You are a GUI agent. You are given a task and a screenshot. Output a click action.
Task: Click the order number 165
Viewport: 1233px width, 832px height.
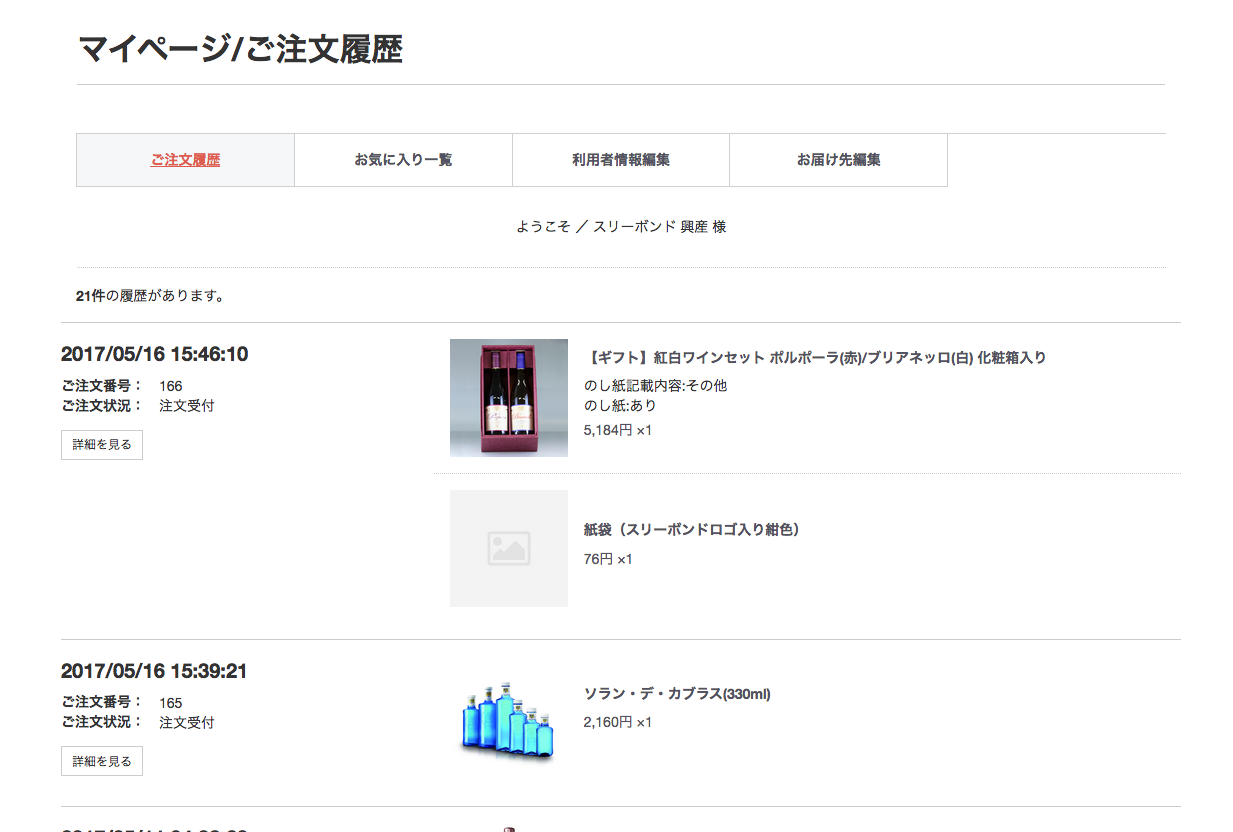tap(171, 703)
